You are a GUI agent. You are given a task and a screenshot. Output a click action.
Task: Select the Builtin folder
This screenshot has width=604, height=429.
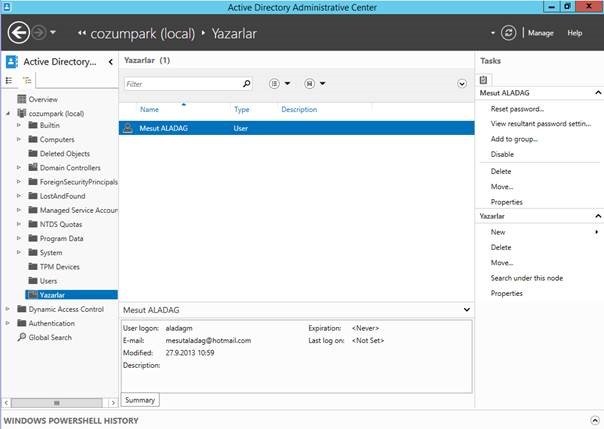pyautogui.click(x=50, y=125)
